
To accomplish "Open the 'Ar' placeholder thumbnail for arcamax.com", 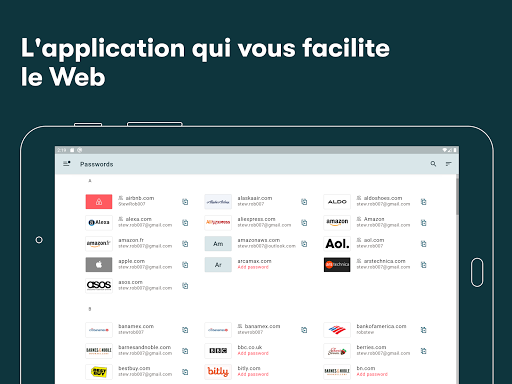I will point(218,265).
